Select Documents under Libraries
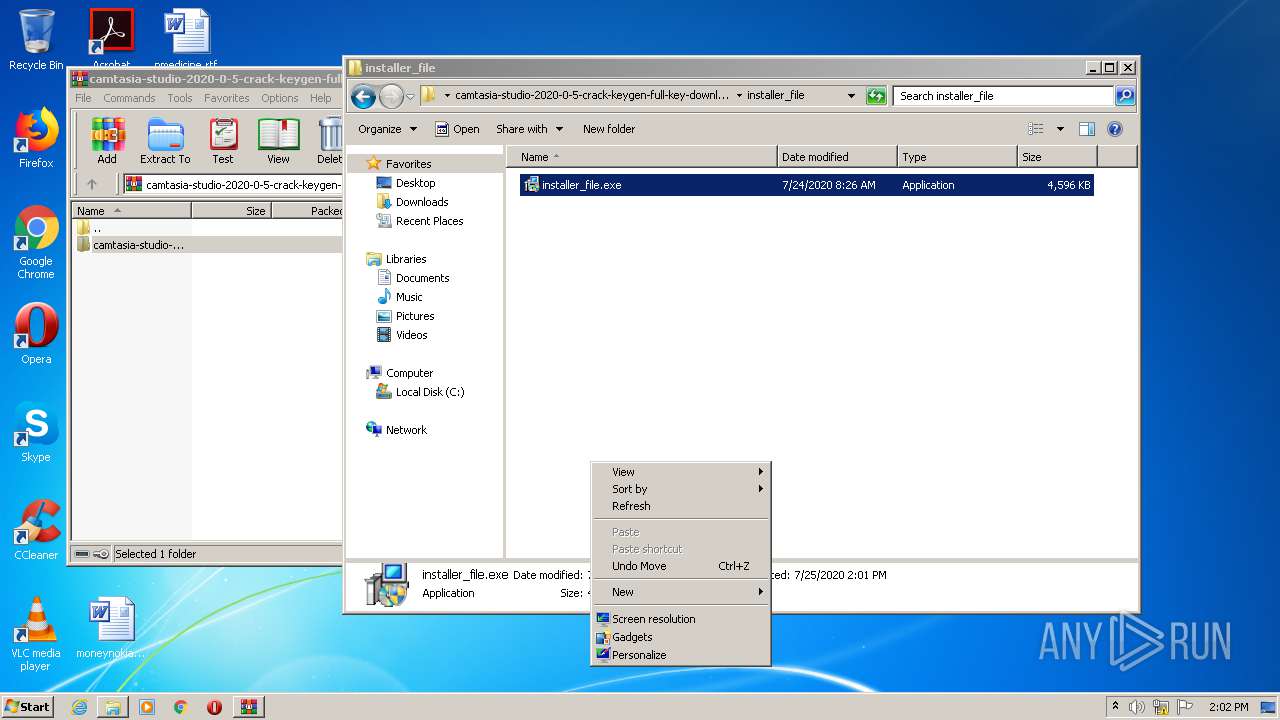Image resolution: width=1280 pixels, height=720 pixels. (x=422, y=278)
